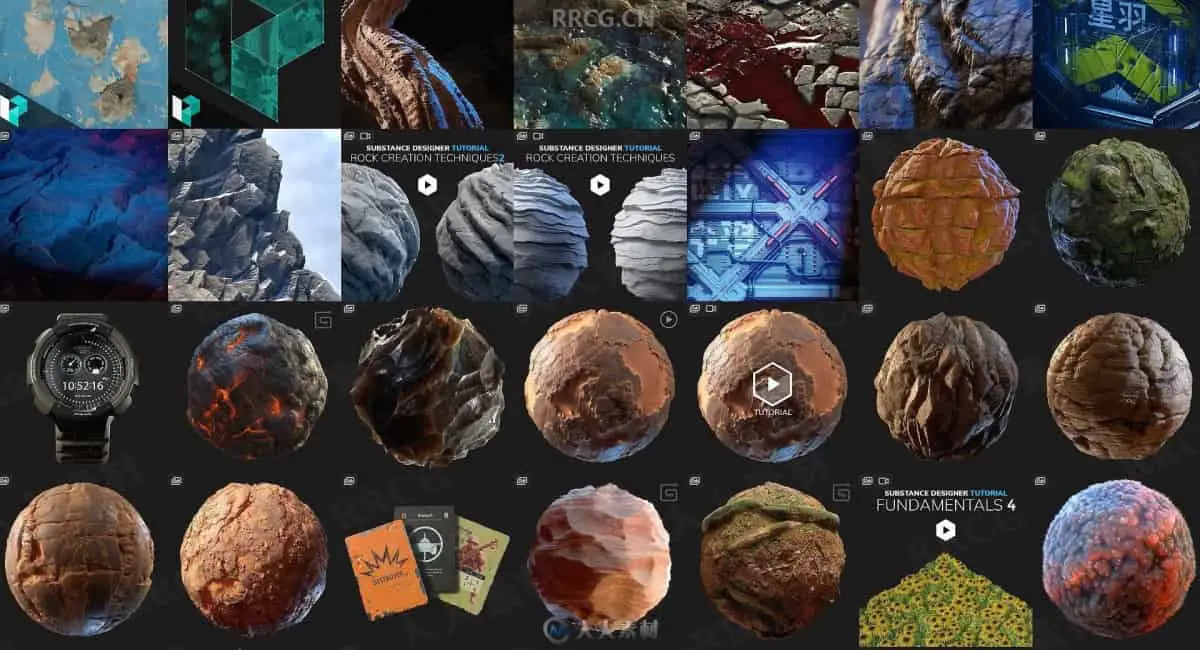The width and height of the screenshot is (1200, 650).
Task: Click the G logo beside mossy mound sphere
Action: (x=841, y=491)
